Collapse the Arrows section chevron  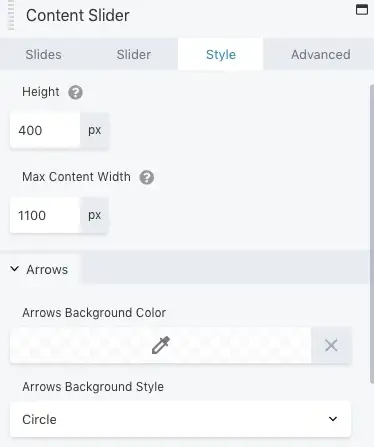click(x=14, y=269)
